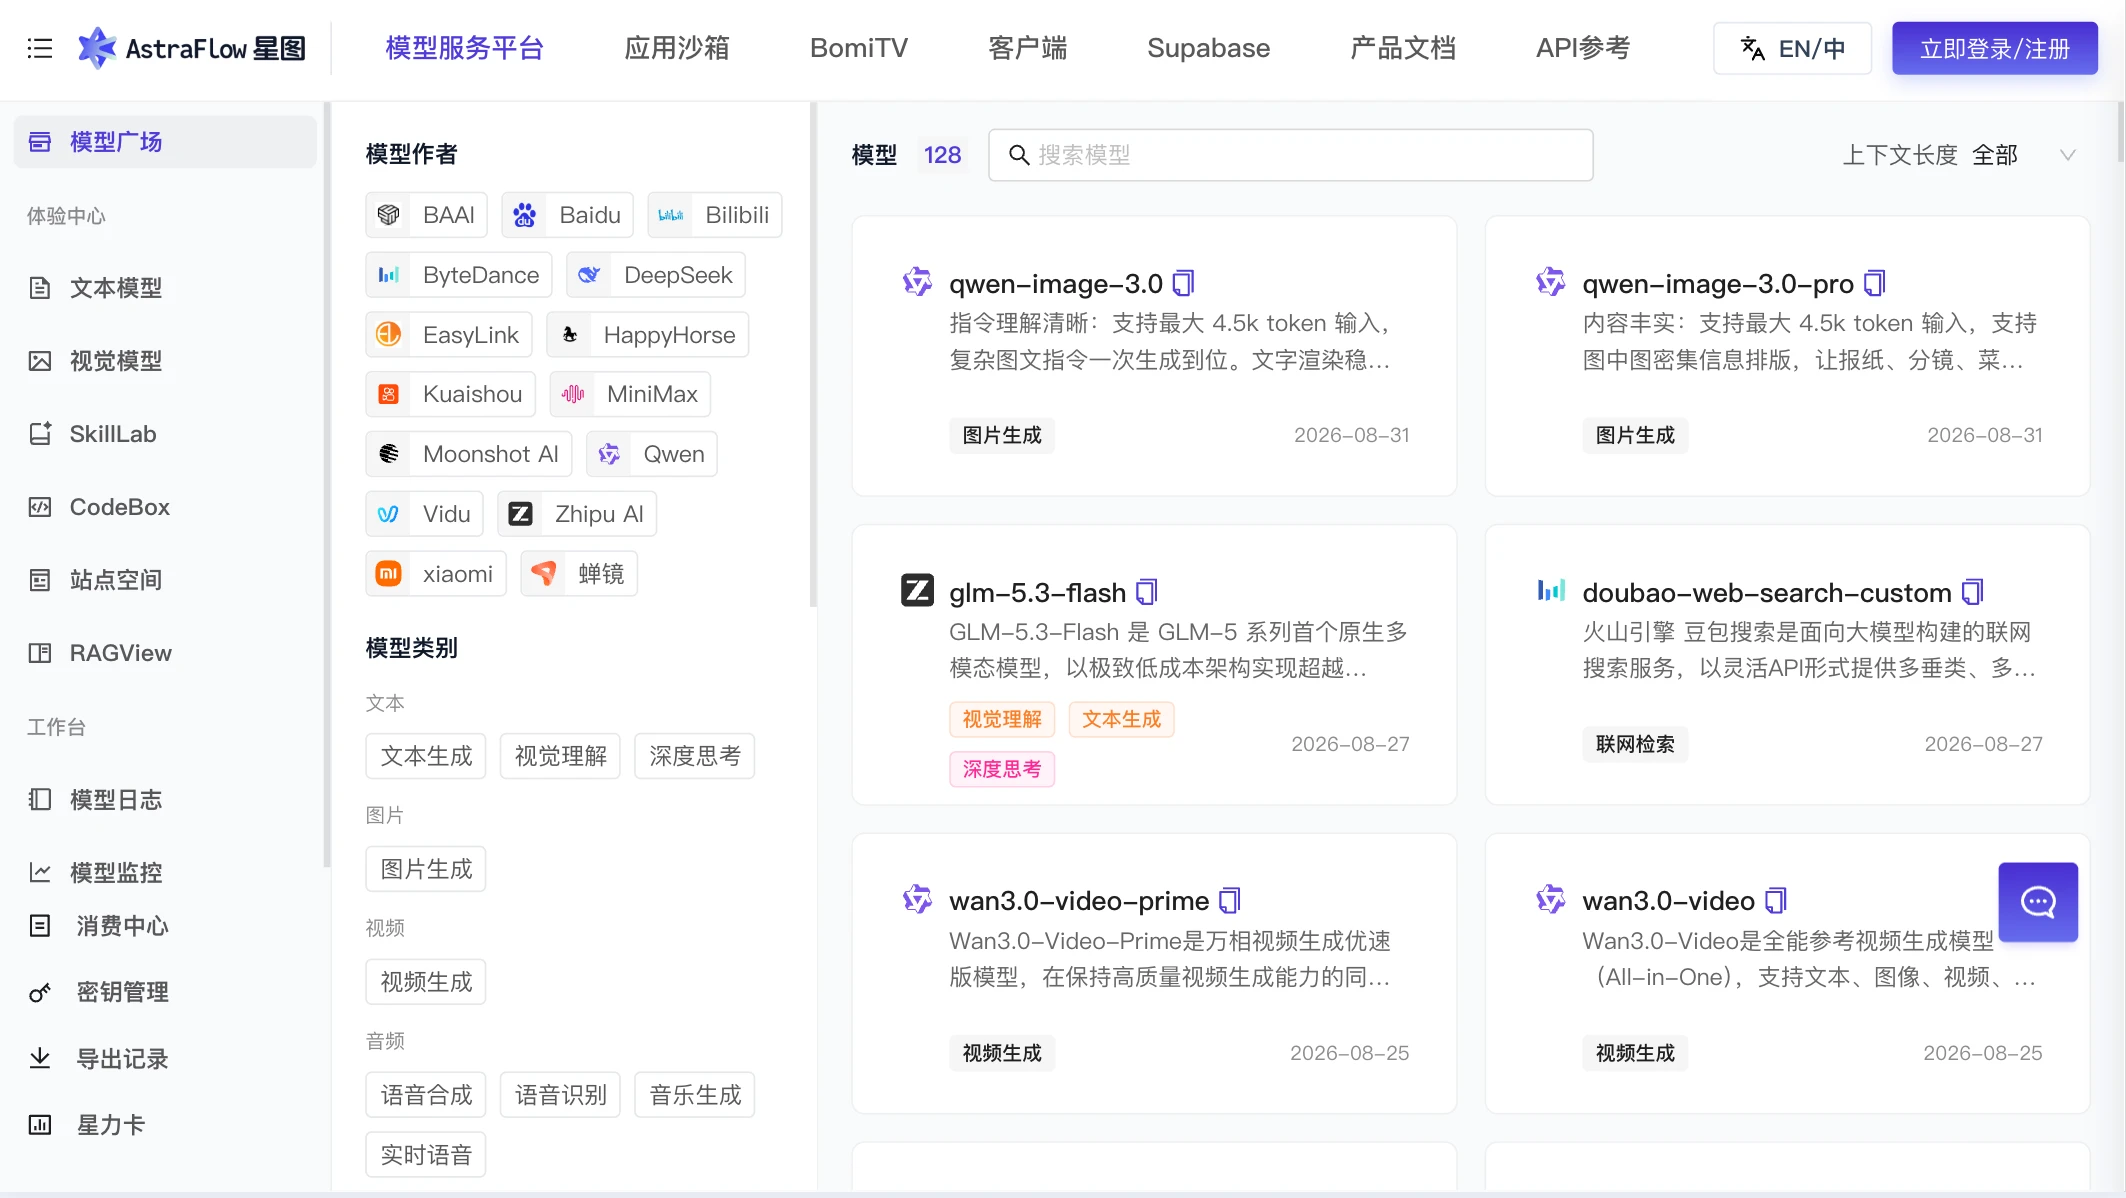This screenshot has height=1198, width=2126.
Task: Click the left sidebar scrollbar
Action: [327, 485]
